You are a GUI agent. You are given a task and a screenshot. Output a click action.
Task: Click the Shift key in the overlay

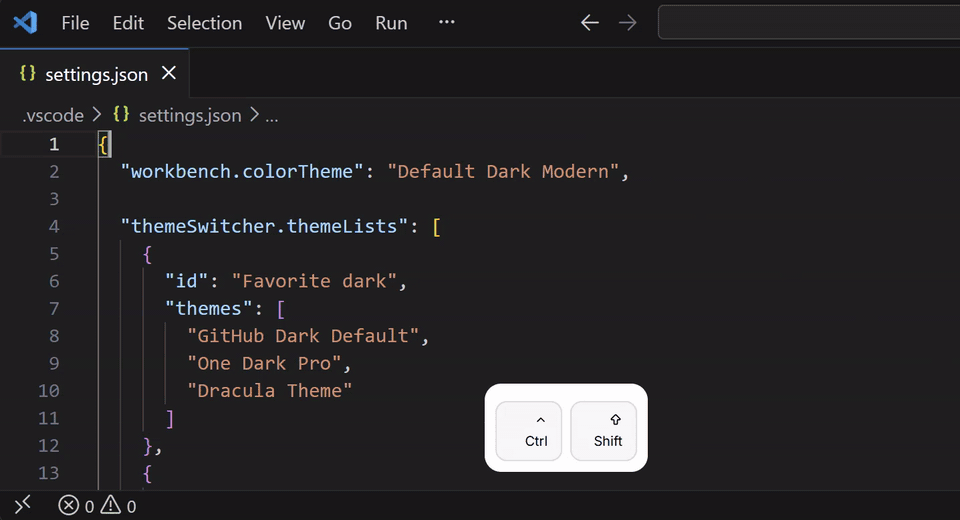point(604,431)
